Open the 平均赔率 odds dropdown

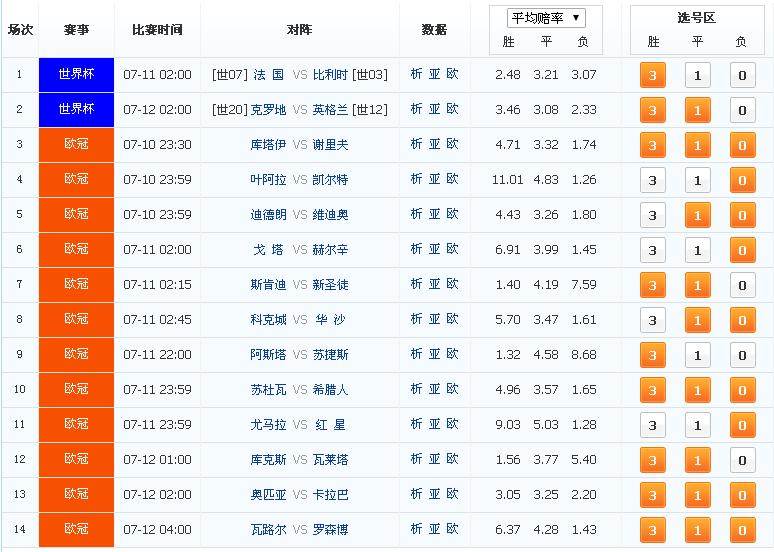click(546, 18)
